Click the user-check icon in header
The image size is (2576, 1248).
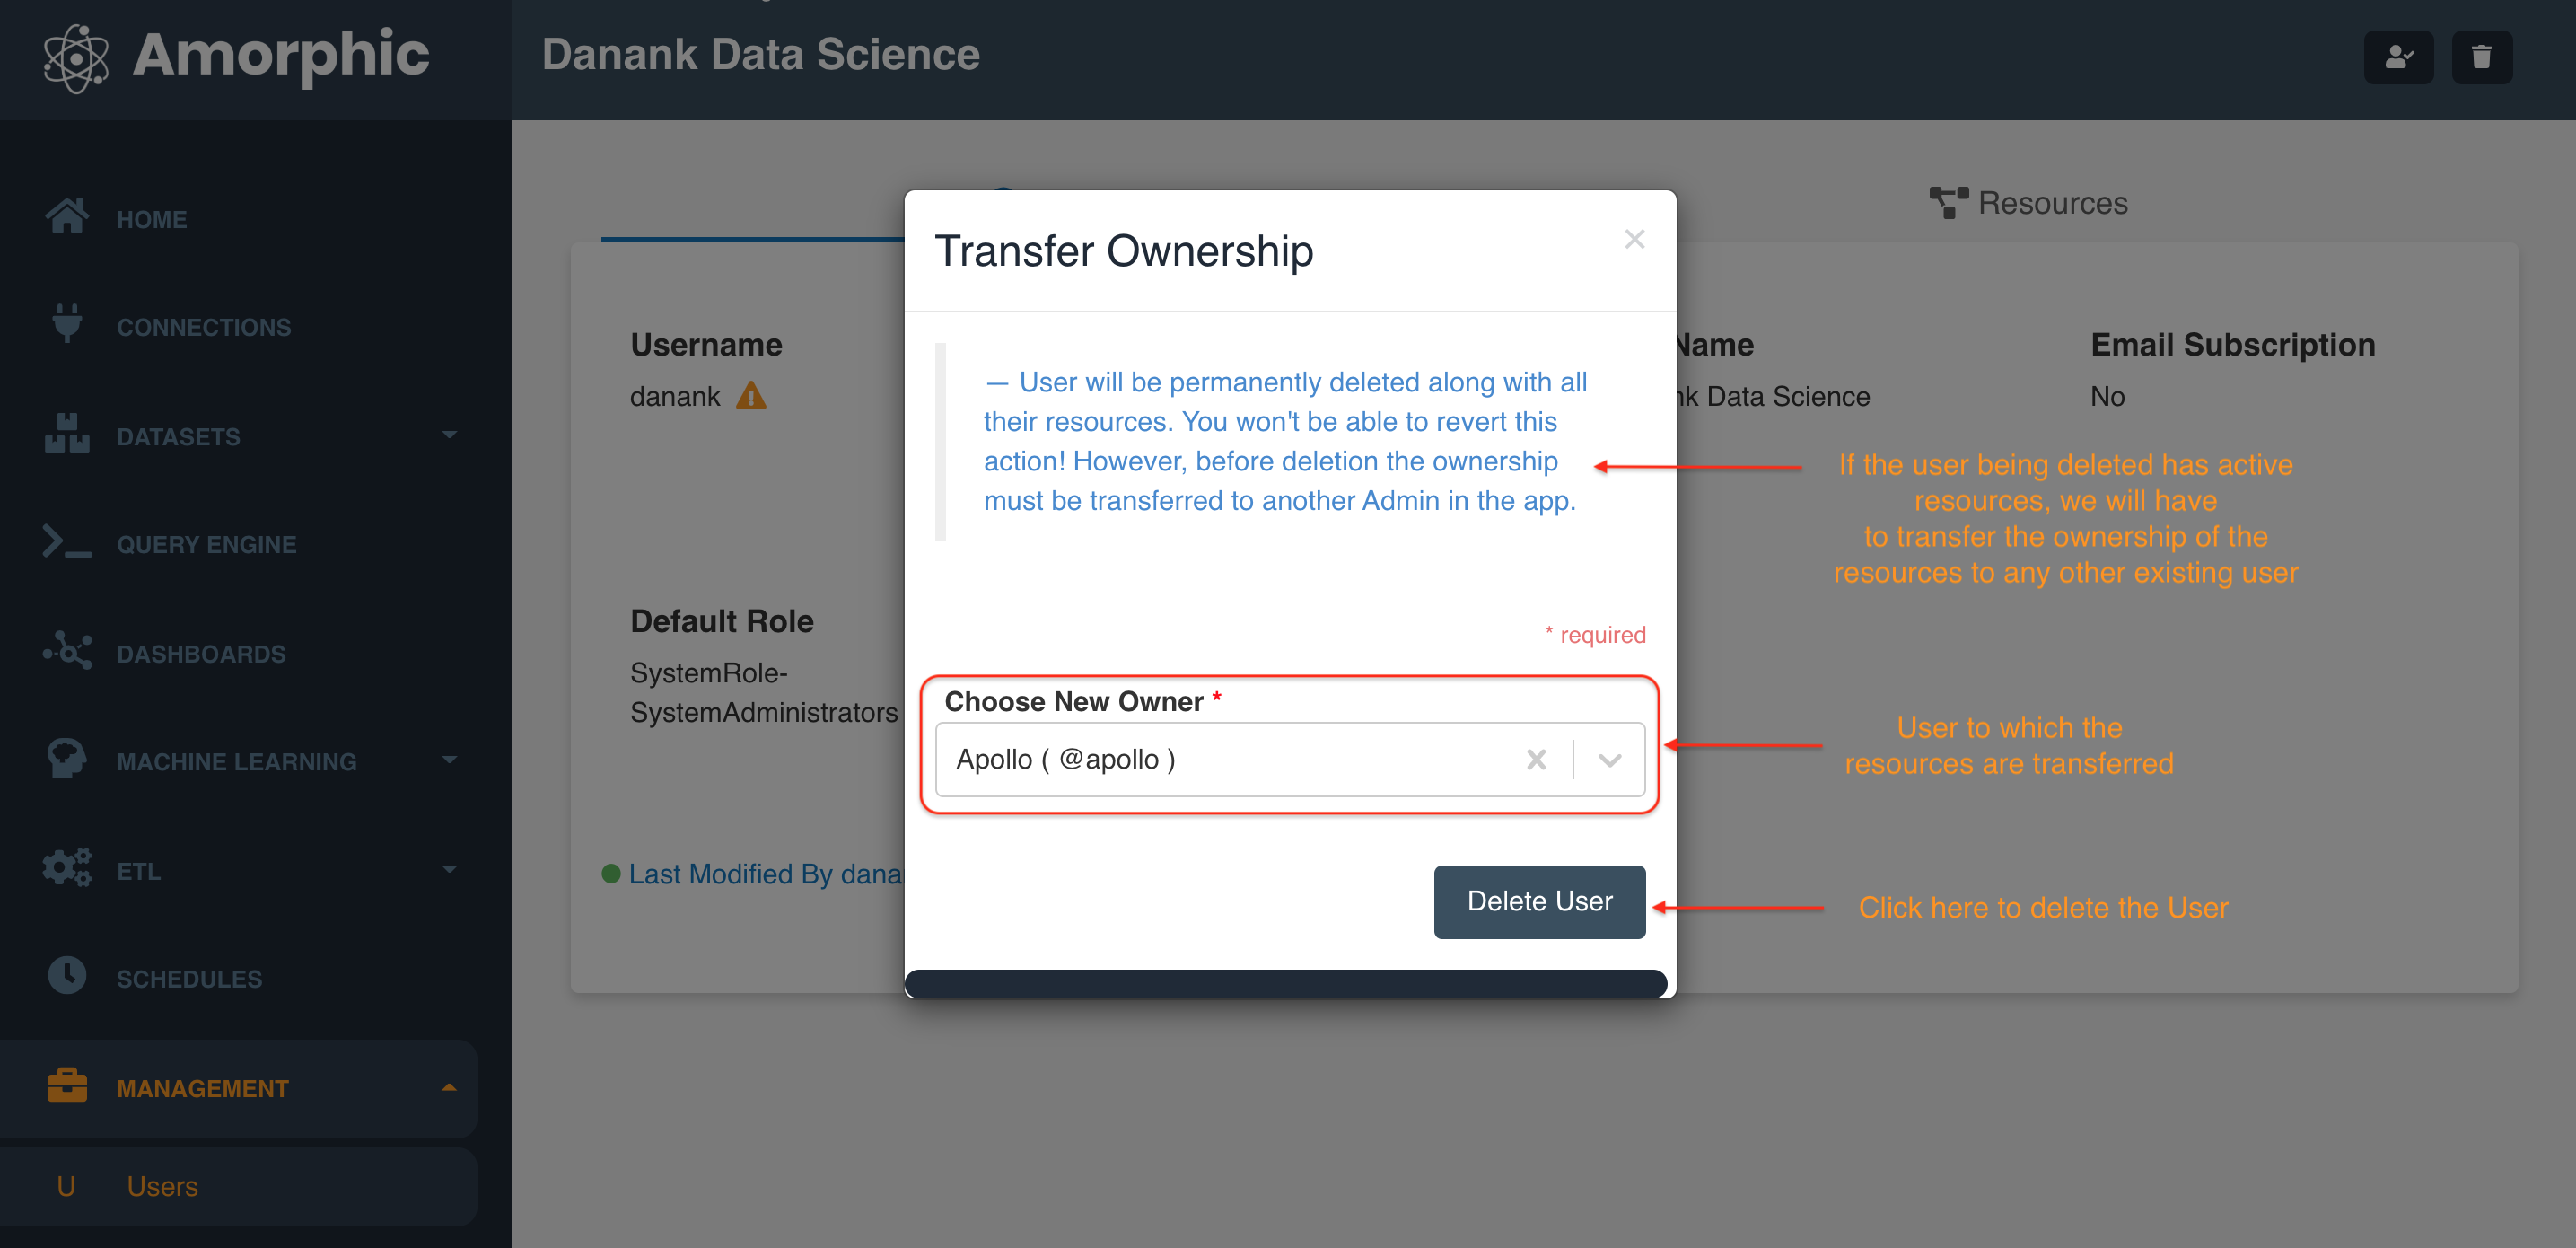click(2397, 57)
